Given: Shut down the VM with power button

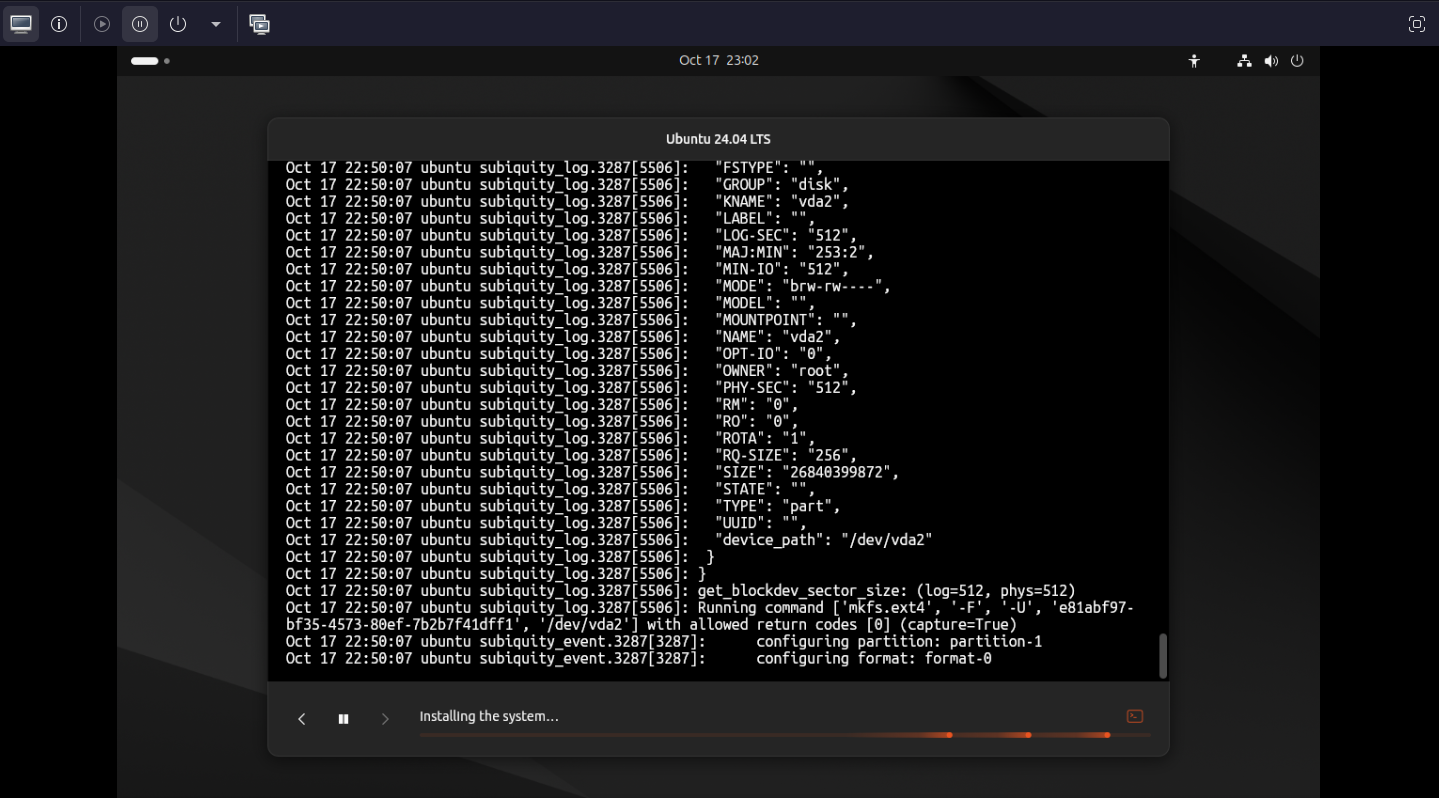Looking at the screenshot, I should click(178, 24).
